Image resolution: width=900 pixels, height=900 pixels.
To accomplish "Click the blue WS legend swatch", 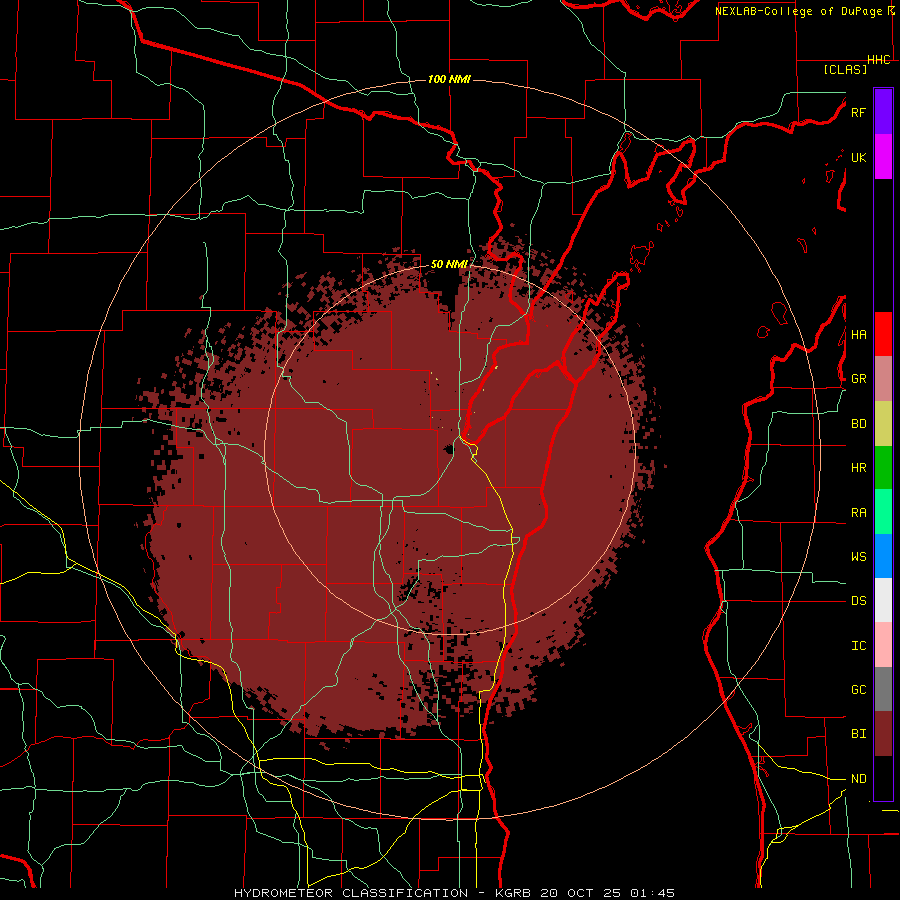I will [x=883, y=556].
